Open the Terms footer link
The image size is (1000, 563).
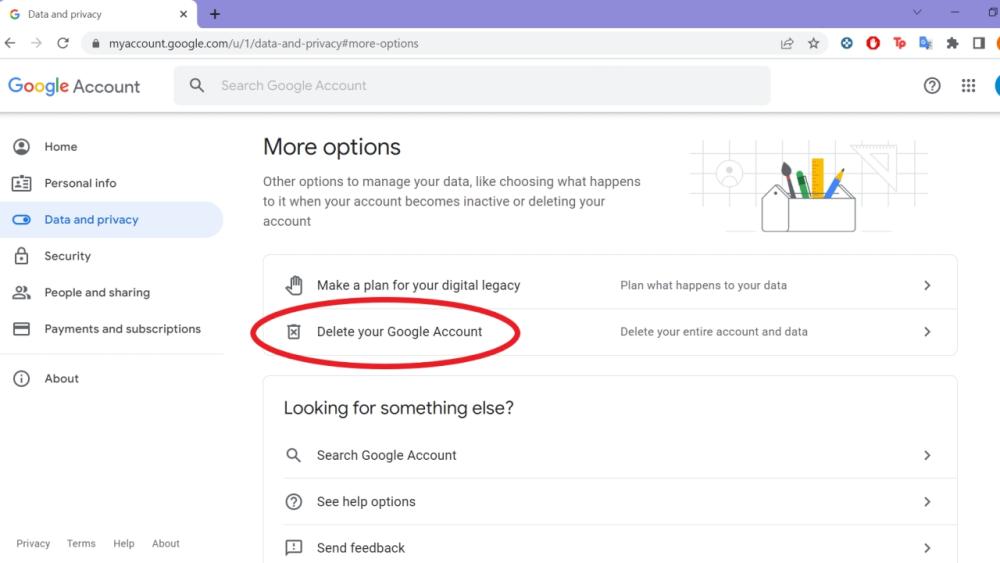pos(81,543)
